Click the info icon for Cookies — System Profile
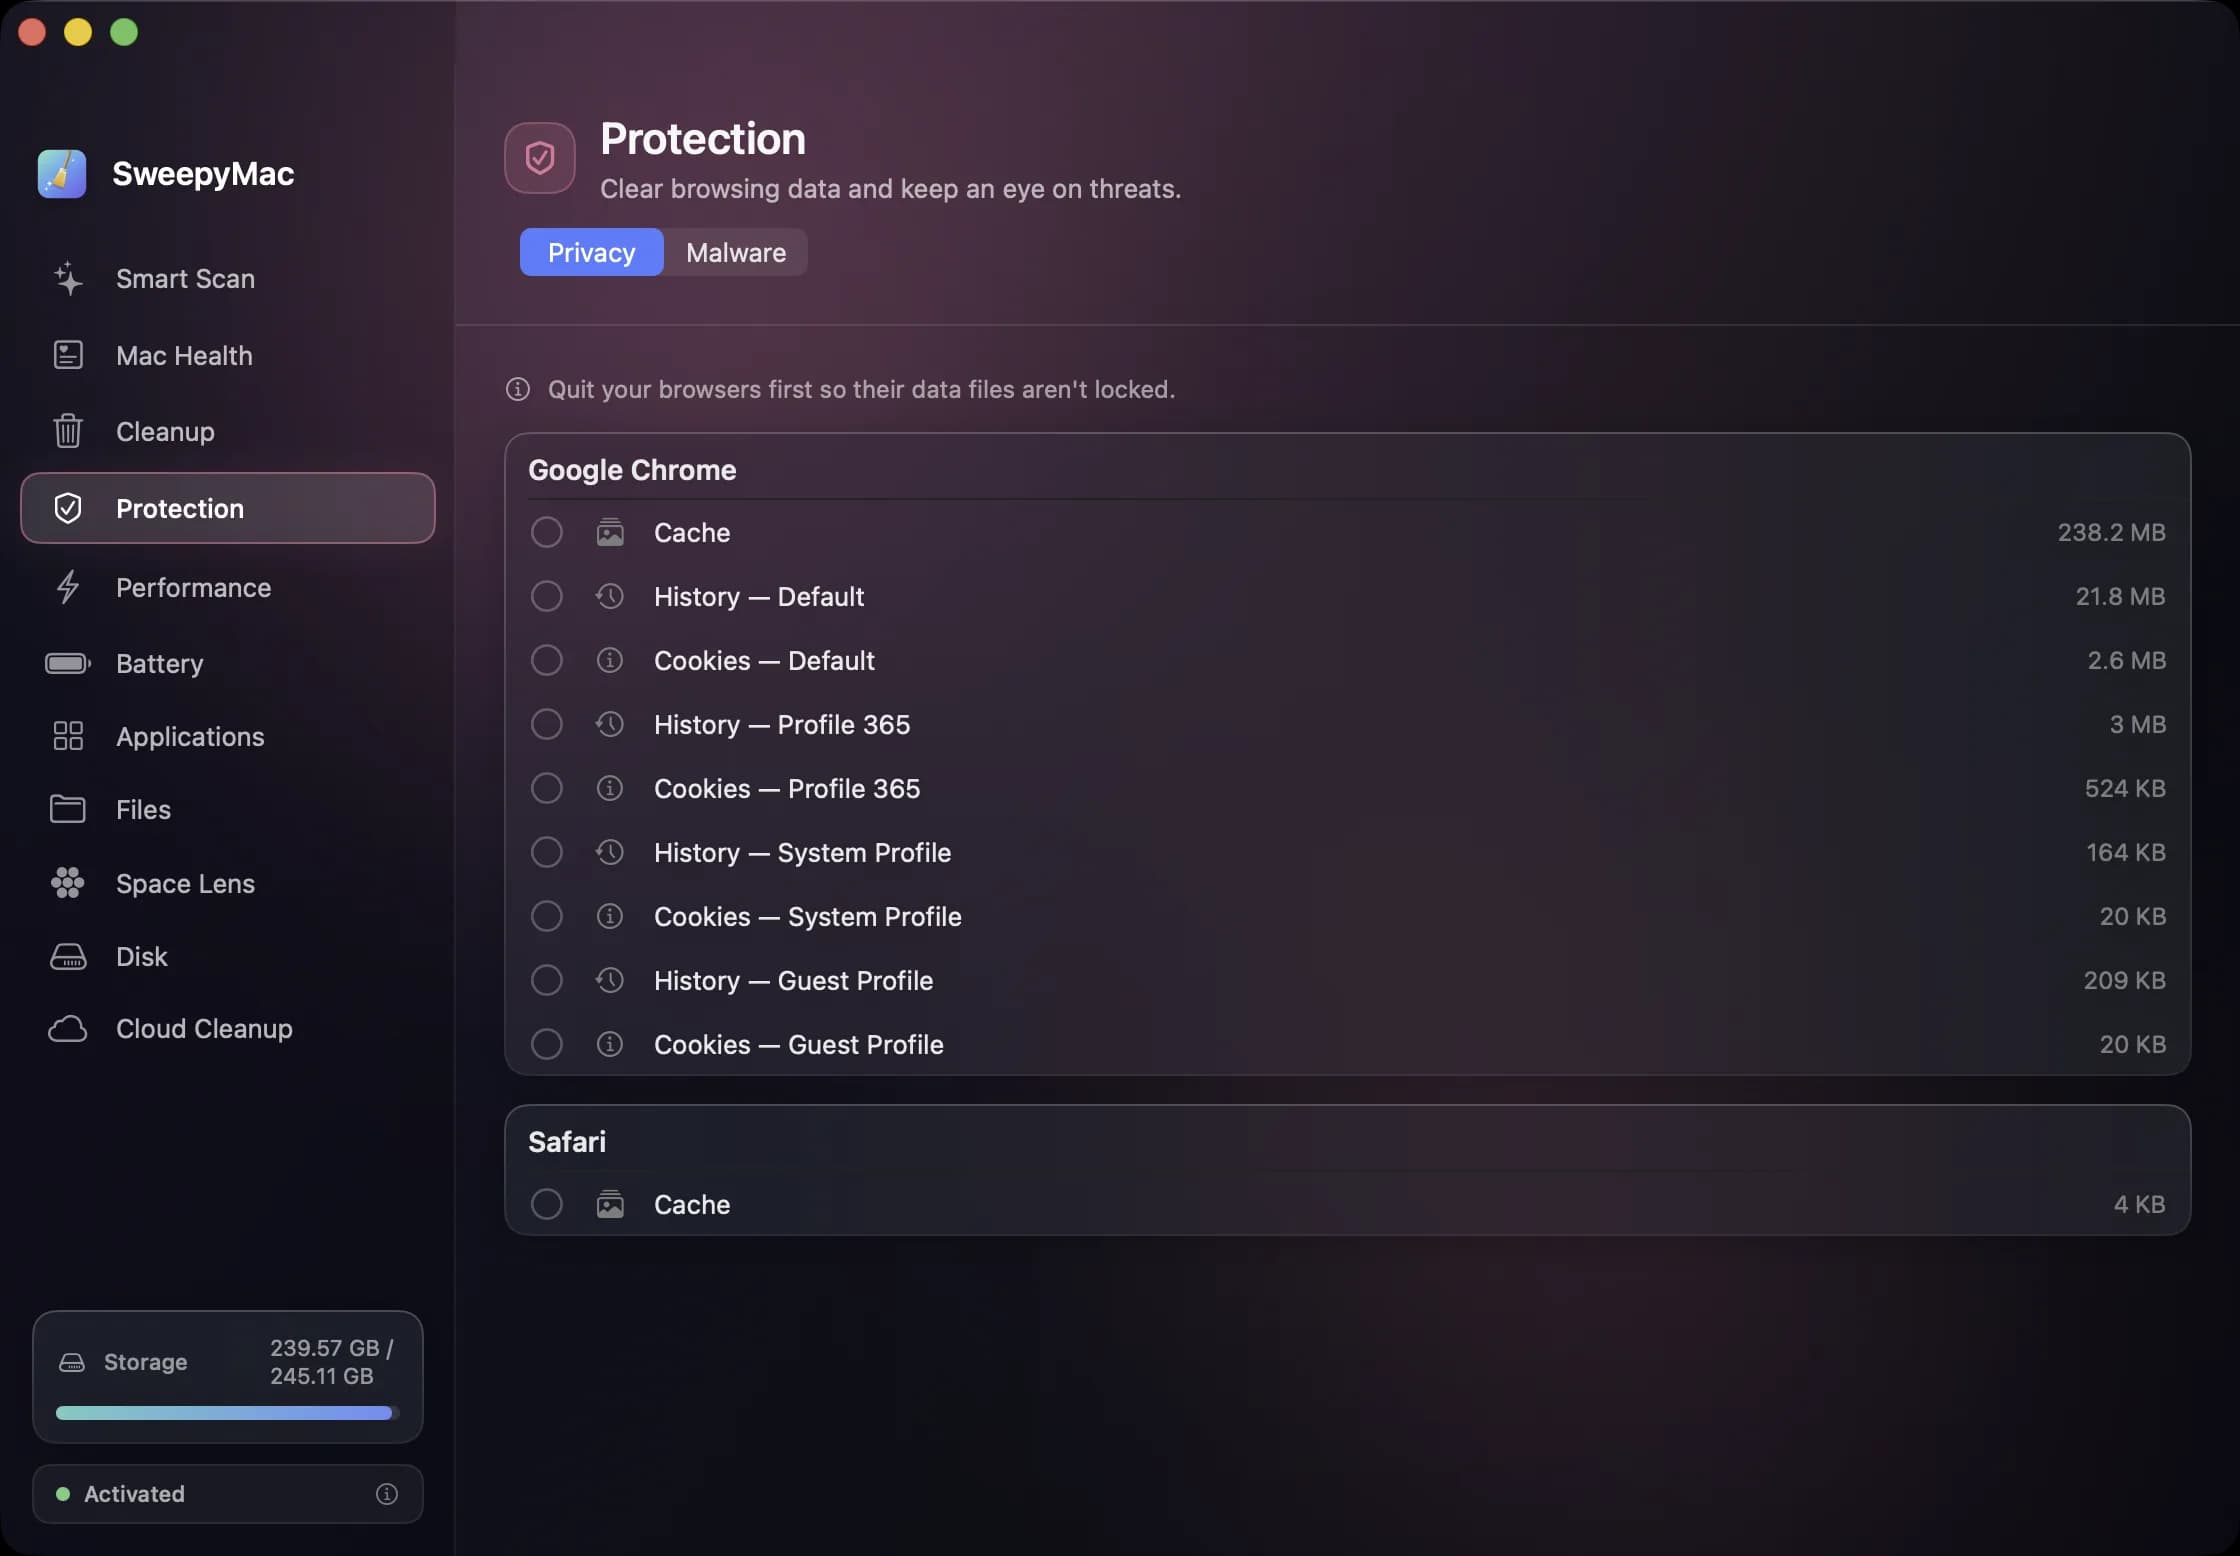Viewport: 2240px width, 1556px height. [x=610, y=917]
